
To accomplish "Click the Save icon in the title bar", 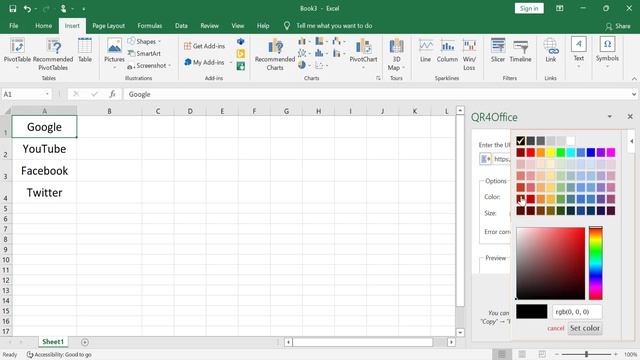I will click(13, 9).
